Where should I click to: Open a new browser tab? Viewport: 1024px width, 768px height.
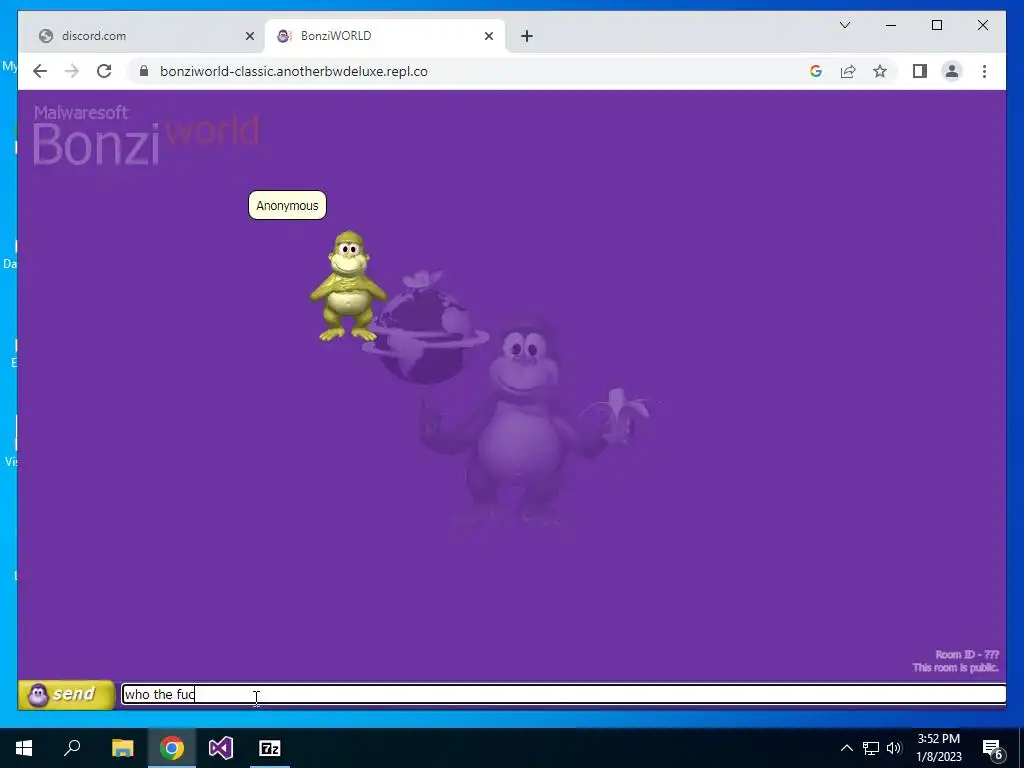click(527, 36)
